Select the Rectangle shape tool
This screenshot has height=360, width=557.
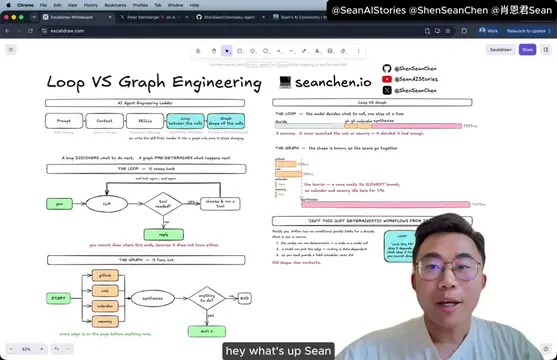point(240,51)
